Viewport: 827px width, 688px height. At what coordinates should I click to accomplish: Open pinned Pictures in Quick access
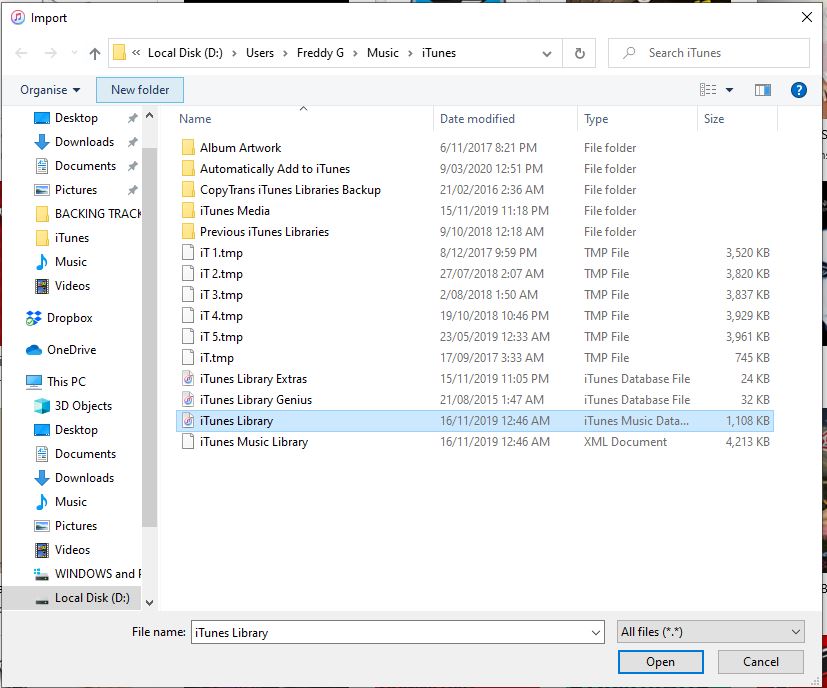pos(75,190)
